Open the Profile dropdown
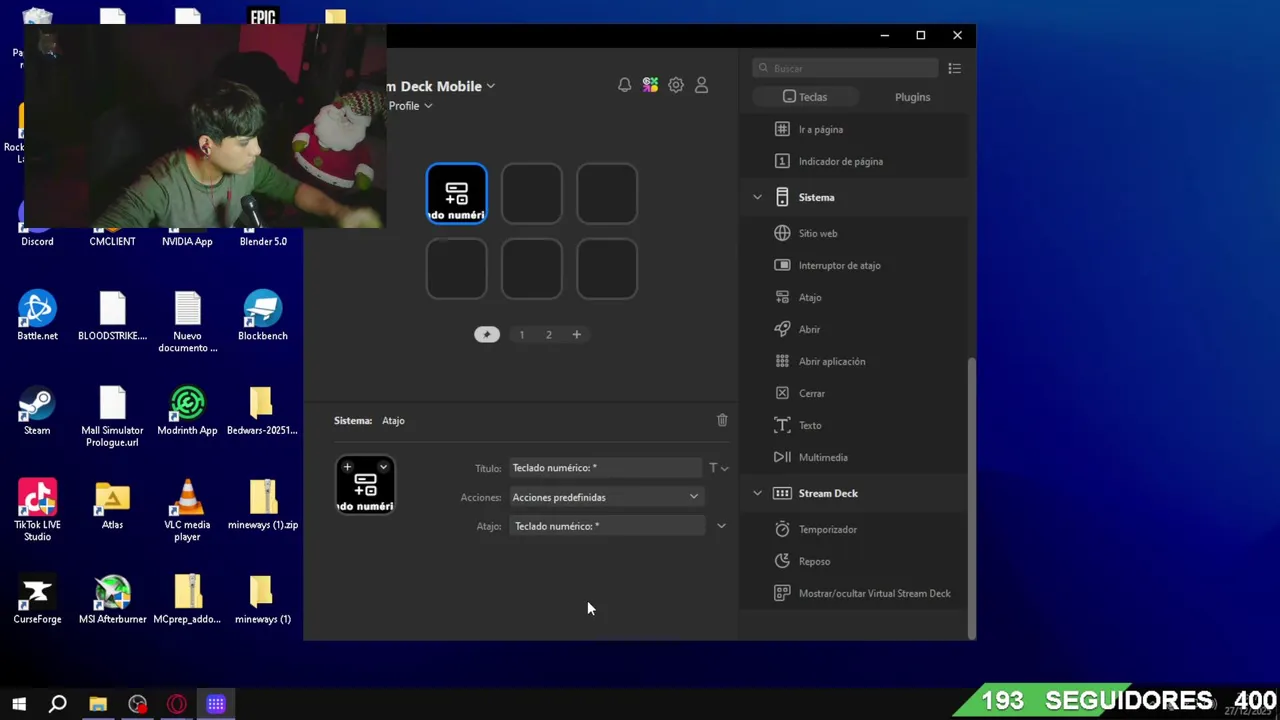 [x=410, y=106]
